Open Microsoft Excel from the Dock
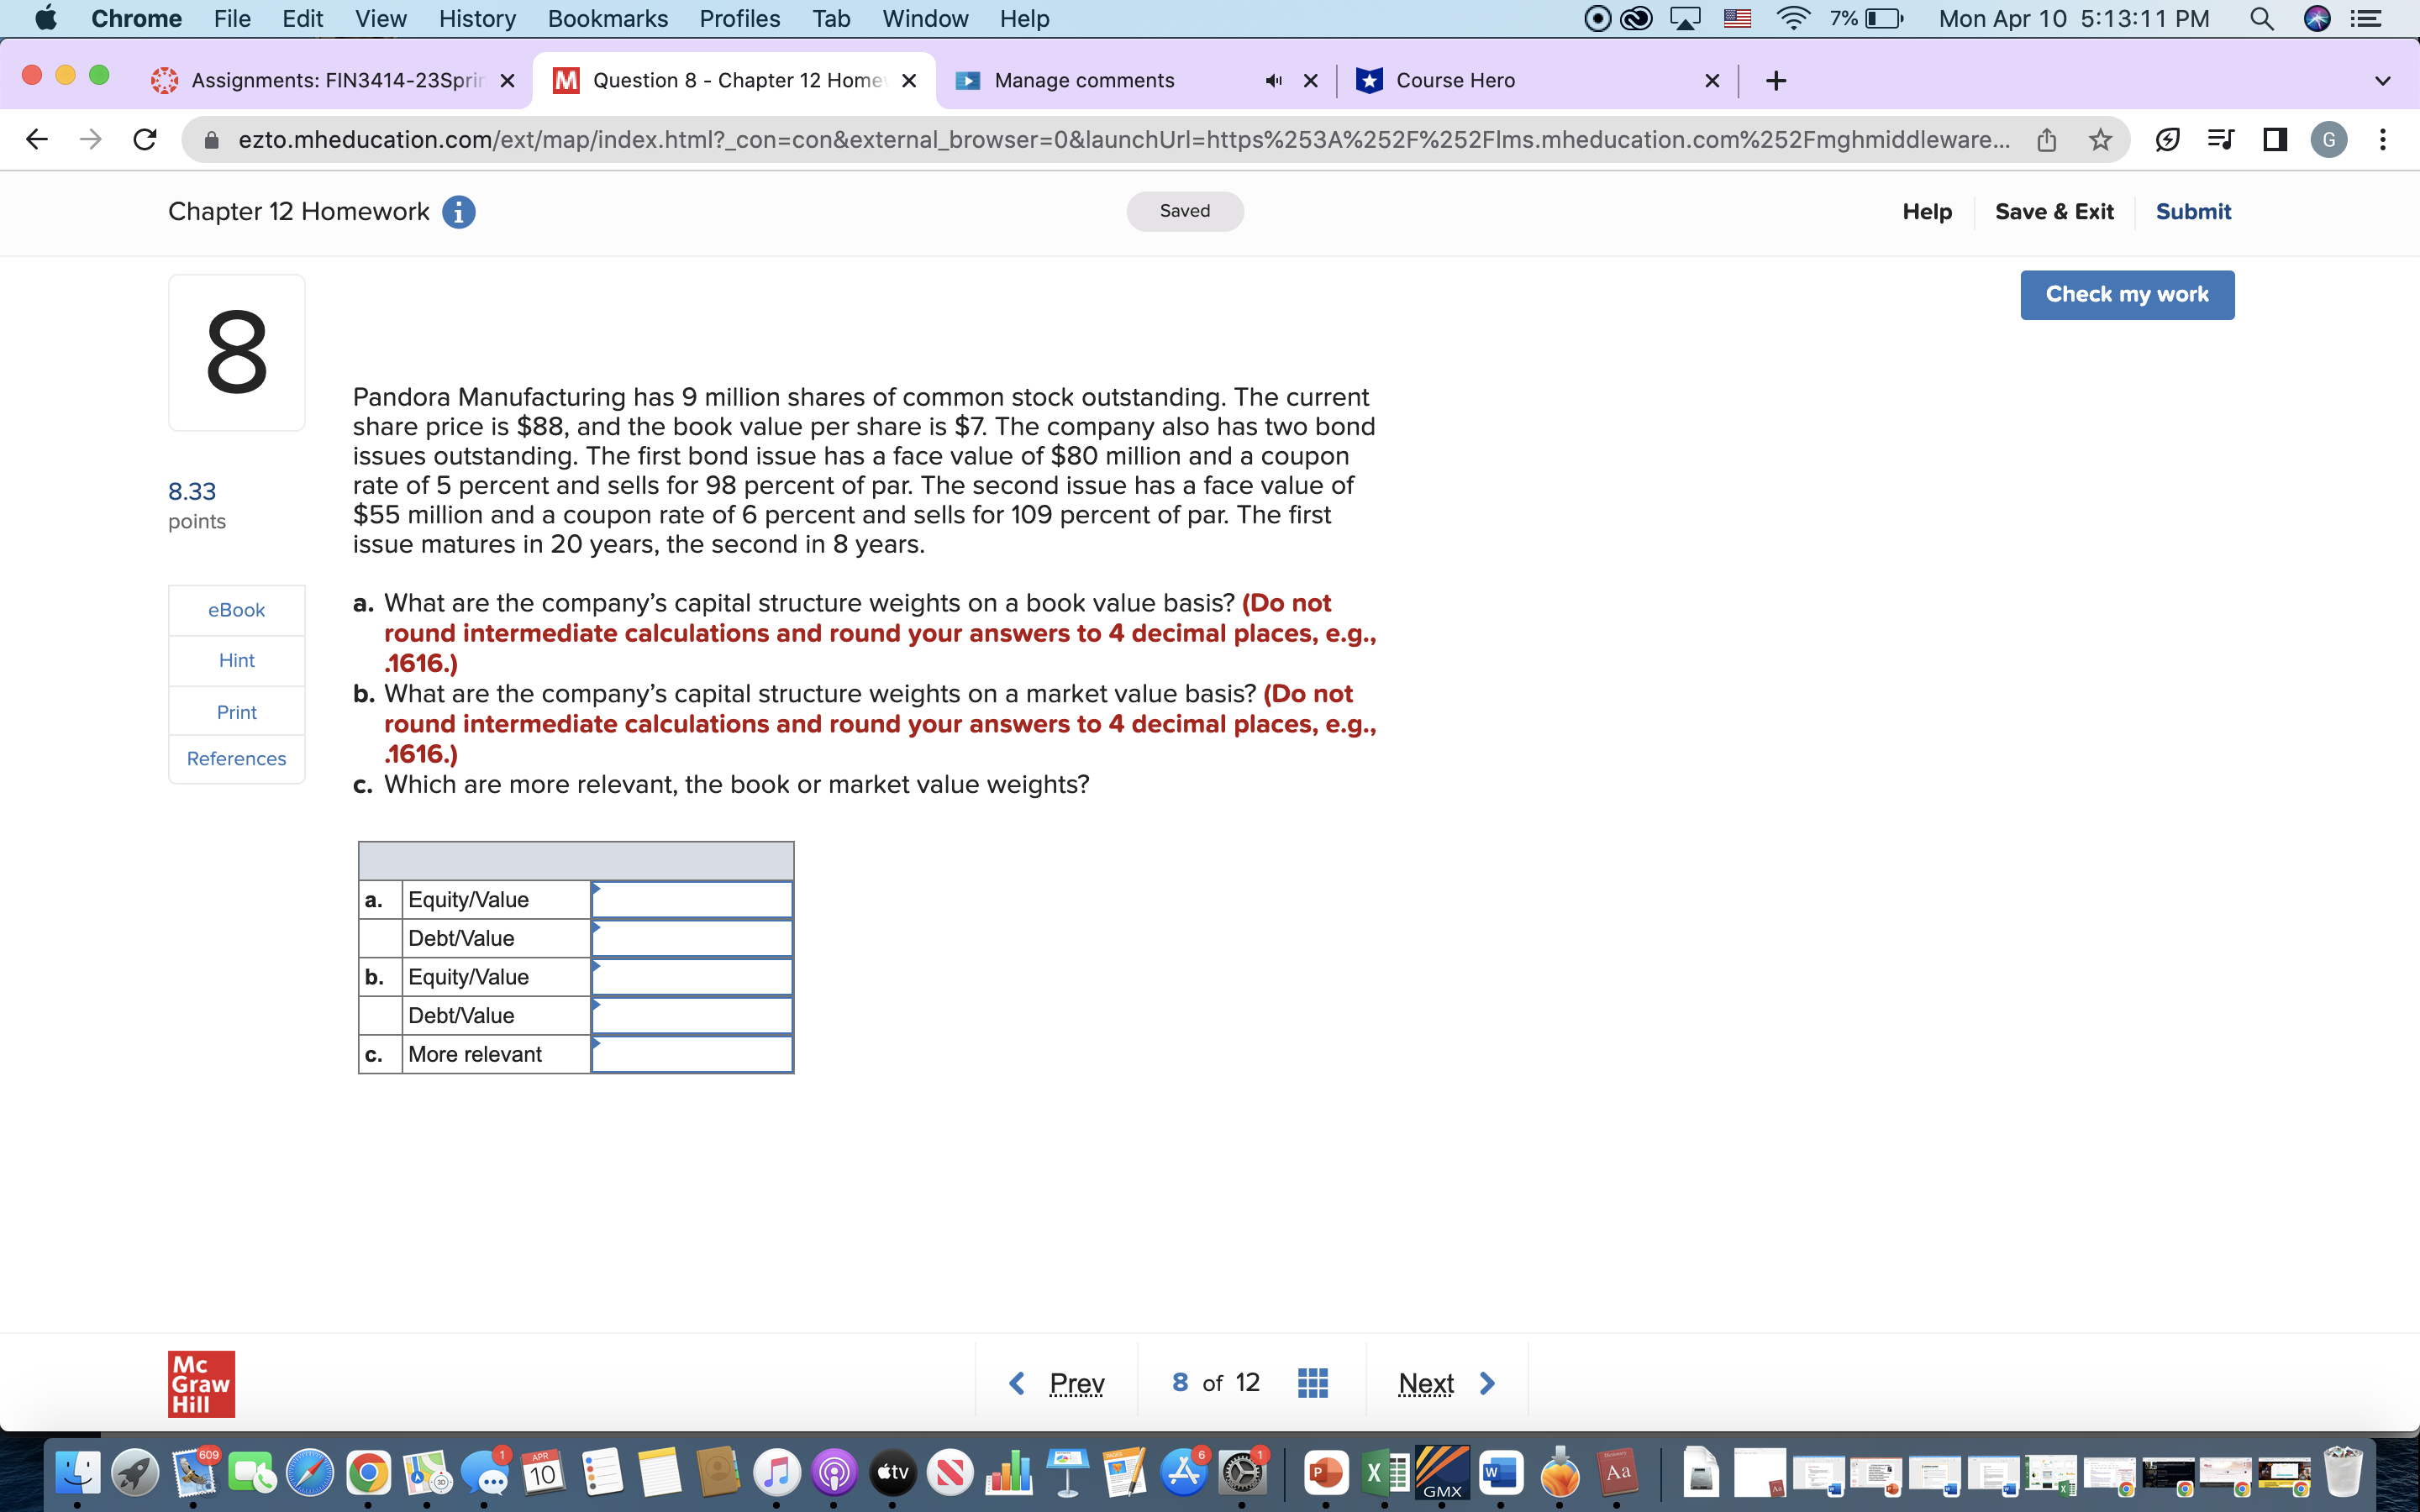 (1385, 1472)
